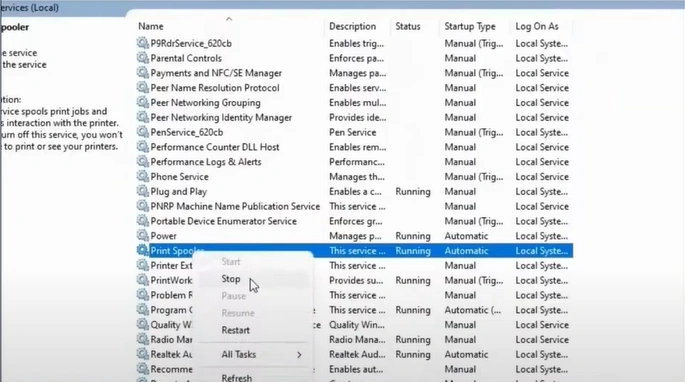Click gear icon for Printer Ext service
The image size is (685, 382).
click(142, 265)
